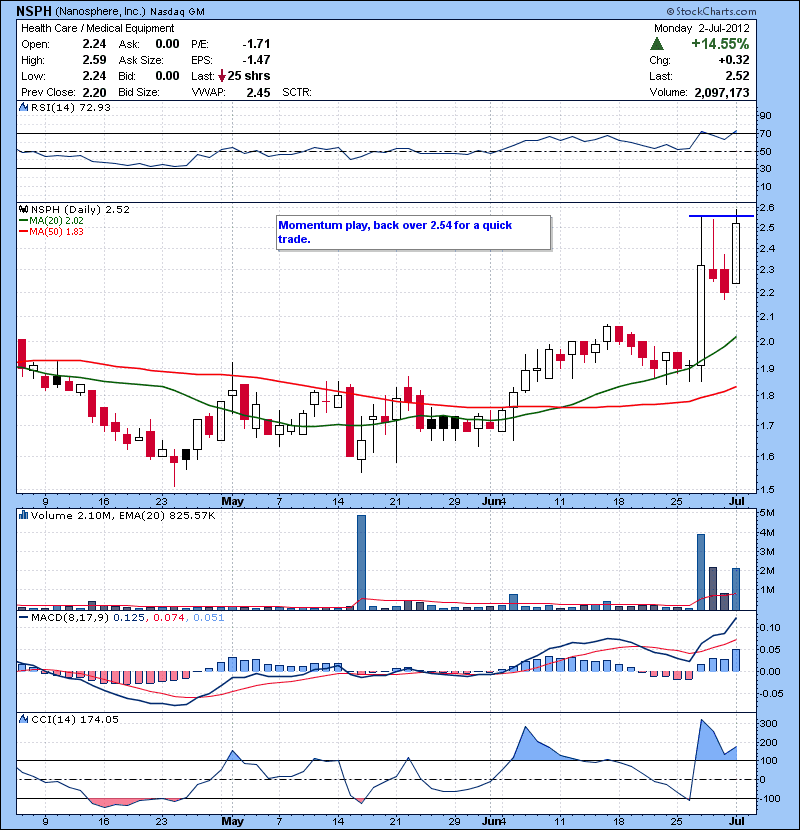Click the NSPH ticker symbol title
Image resolution: width=800 pixels, height=830 pixels.
[x=34, y=11]
